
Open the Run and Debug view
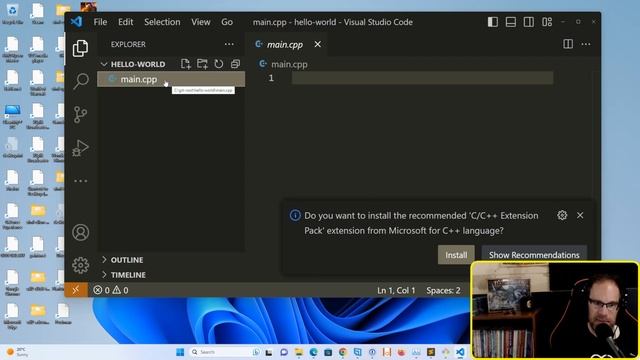tap(80, 148)
